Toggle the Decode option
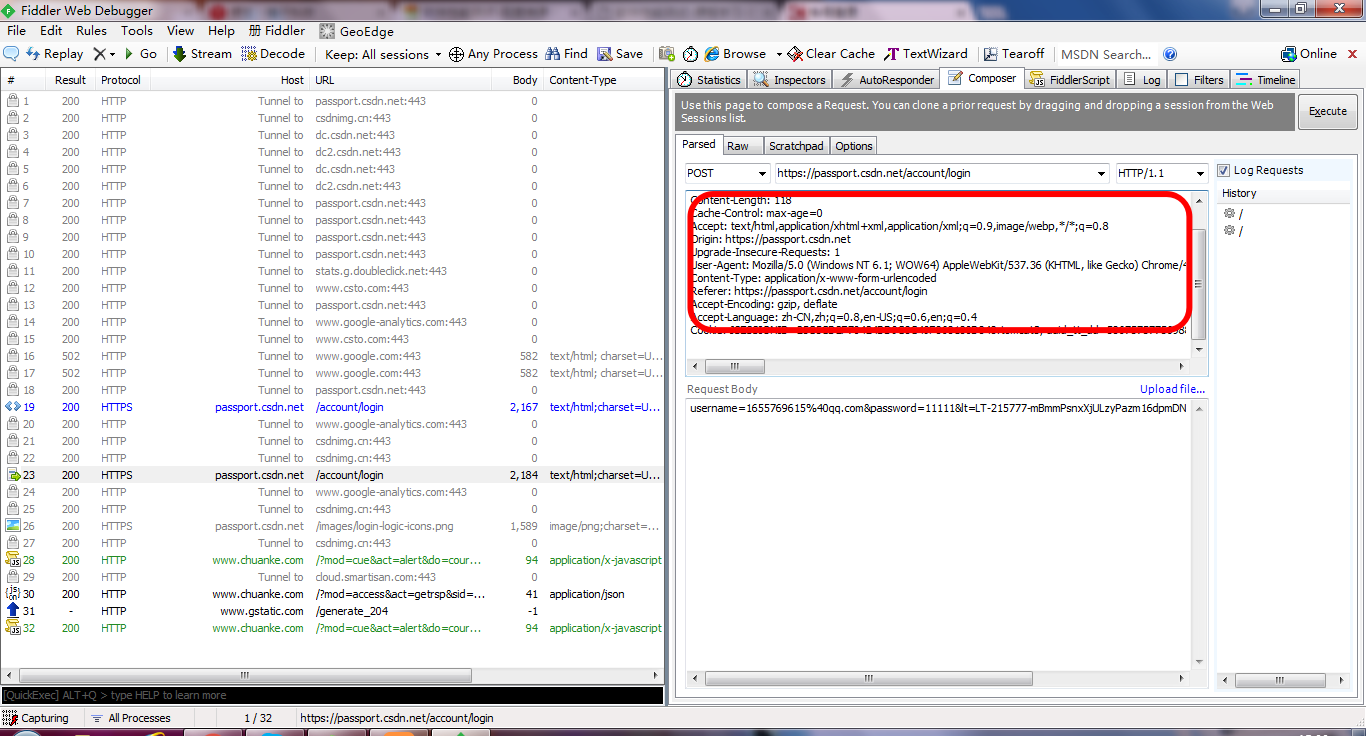 273,54
